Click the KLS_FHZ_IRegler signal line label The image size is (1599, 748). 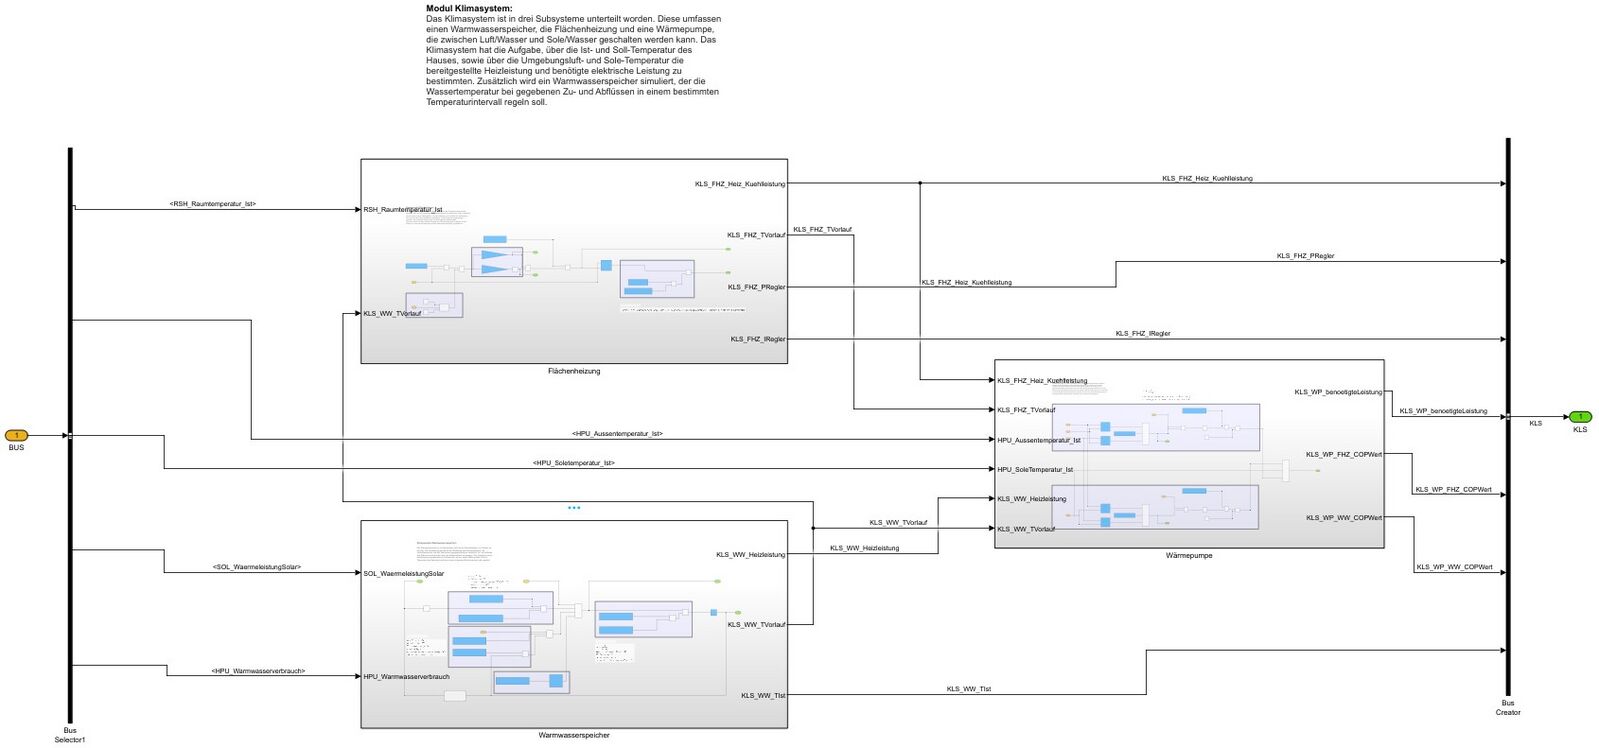[x=1142, y=333]
